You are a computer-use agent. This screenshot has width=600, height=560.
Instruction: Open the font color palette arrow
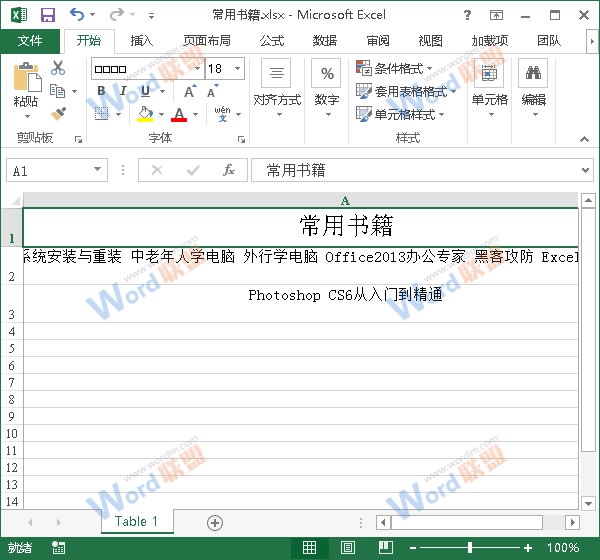pos(196,114)
